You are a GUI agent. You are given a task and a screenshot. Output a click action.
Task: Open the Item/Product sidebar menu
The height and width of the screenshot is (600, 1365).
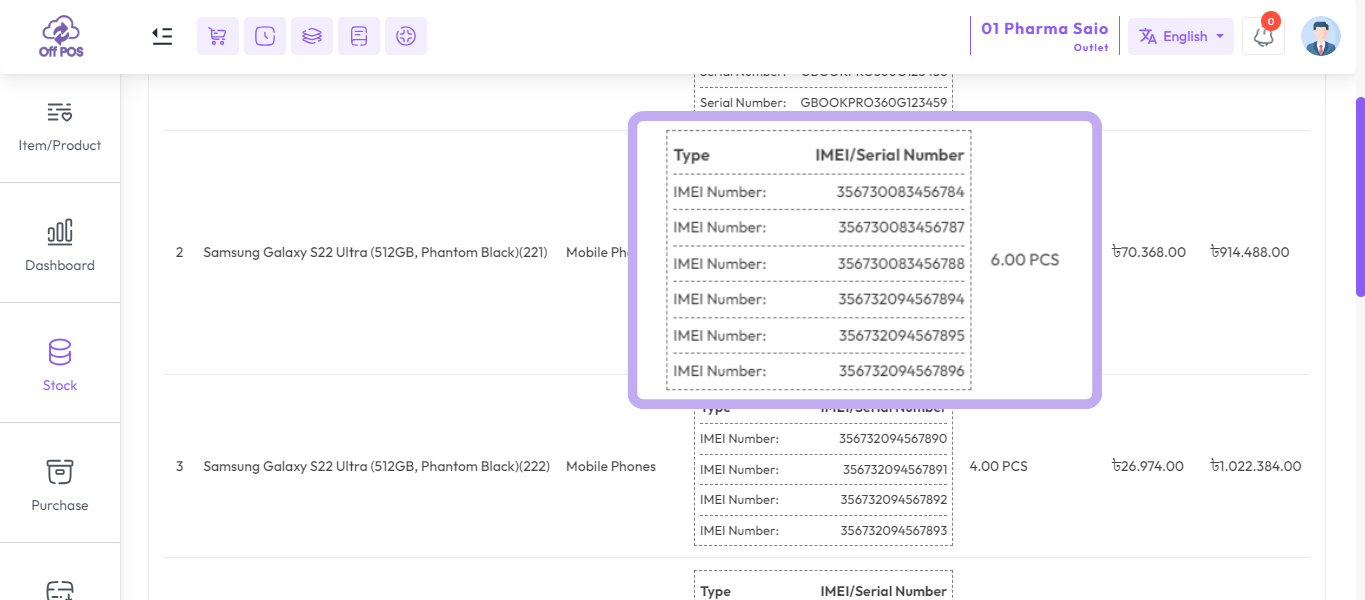pos(60,123)
